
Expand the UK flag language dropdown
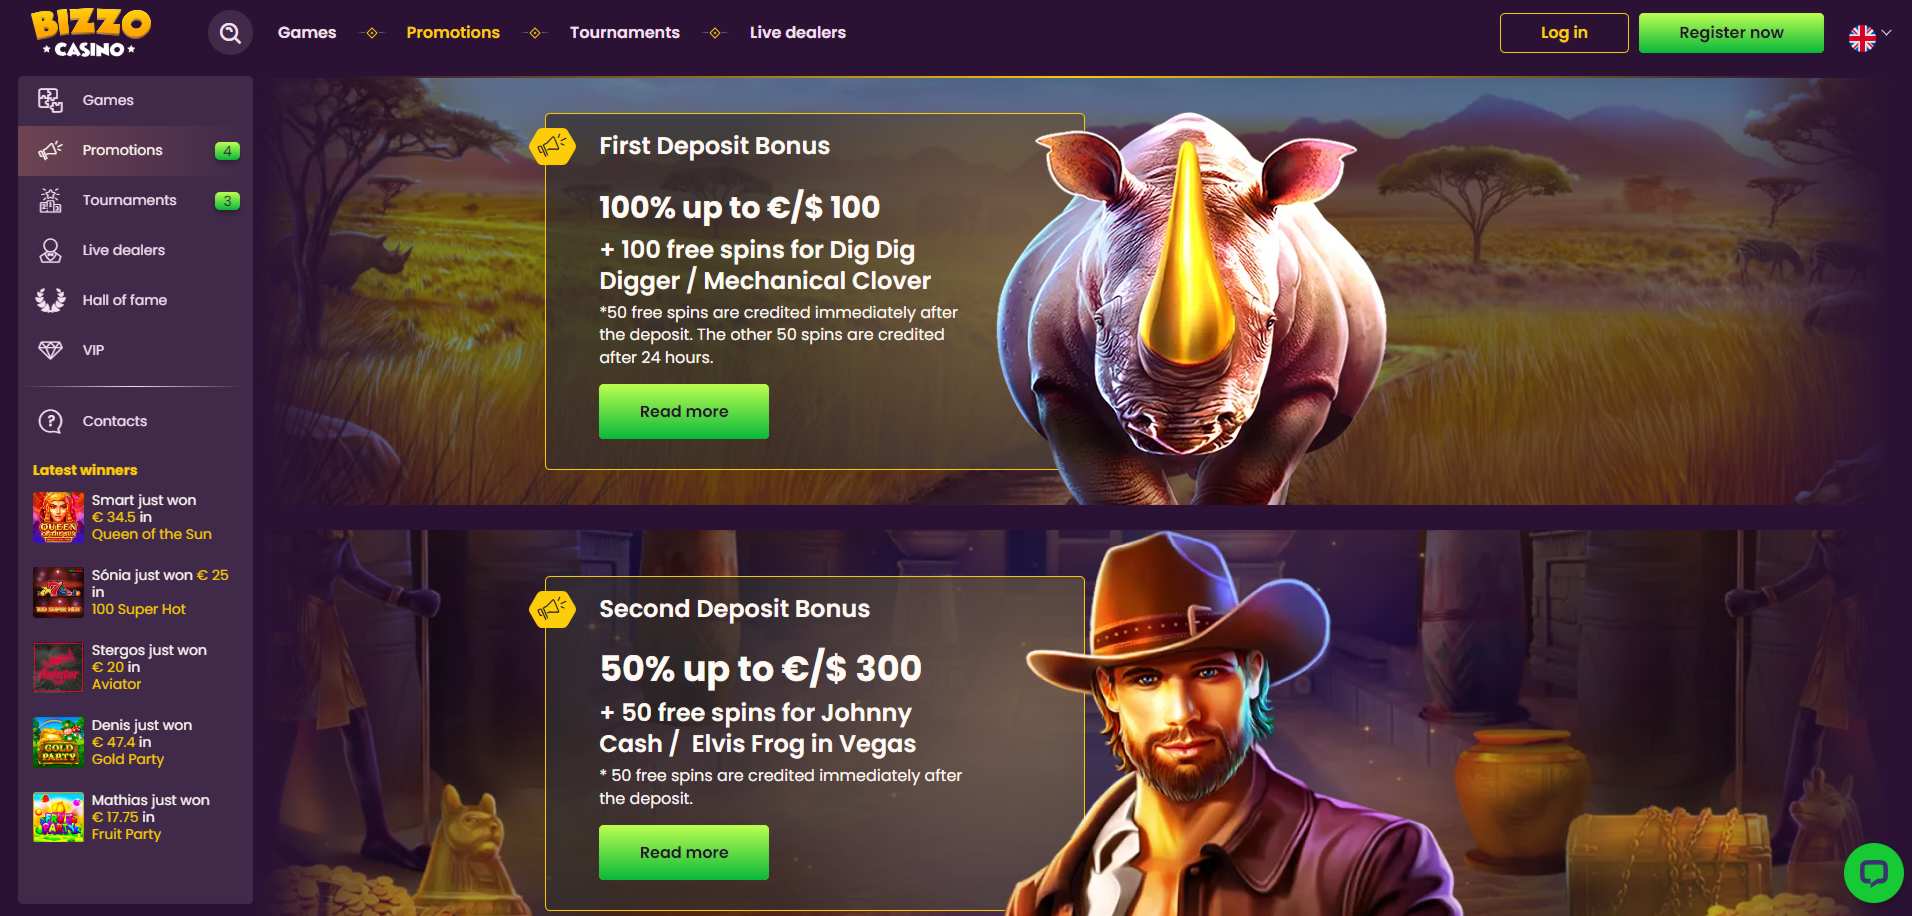coord(1870,37)
